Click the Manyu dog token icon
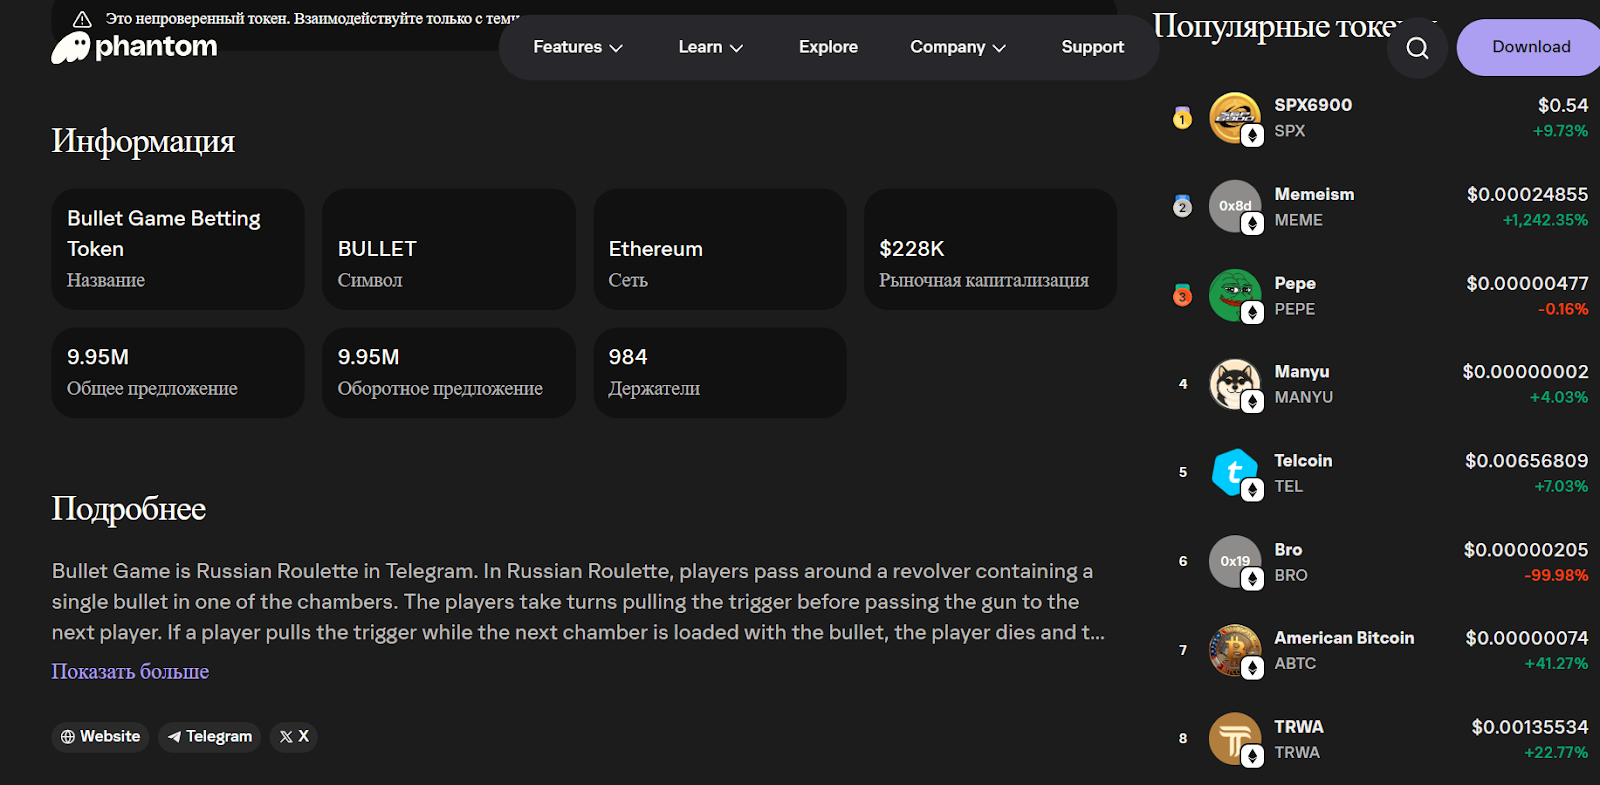The height and width of the screenshot is (785, 1600). point(1234,384)
